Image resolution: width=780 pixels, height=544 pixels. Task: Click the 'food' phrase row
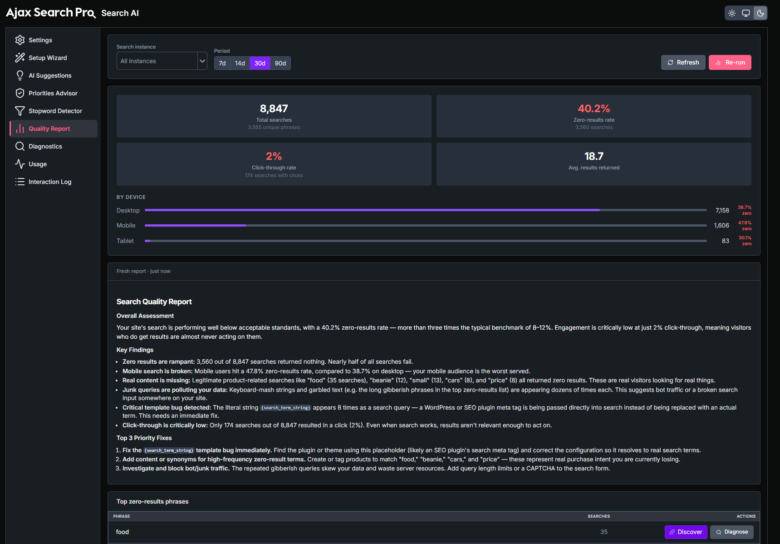434,532
